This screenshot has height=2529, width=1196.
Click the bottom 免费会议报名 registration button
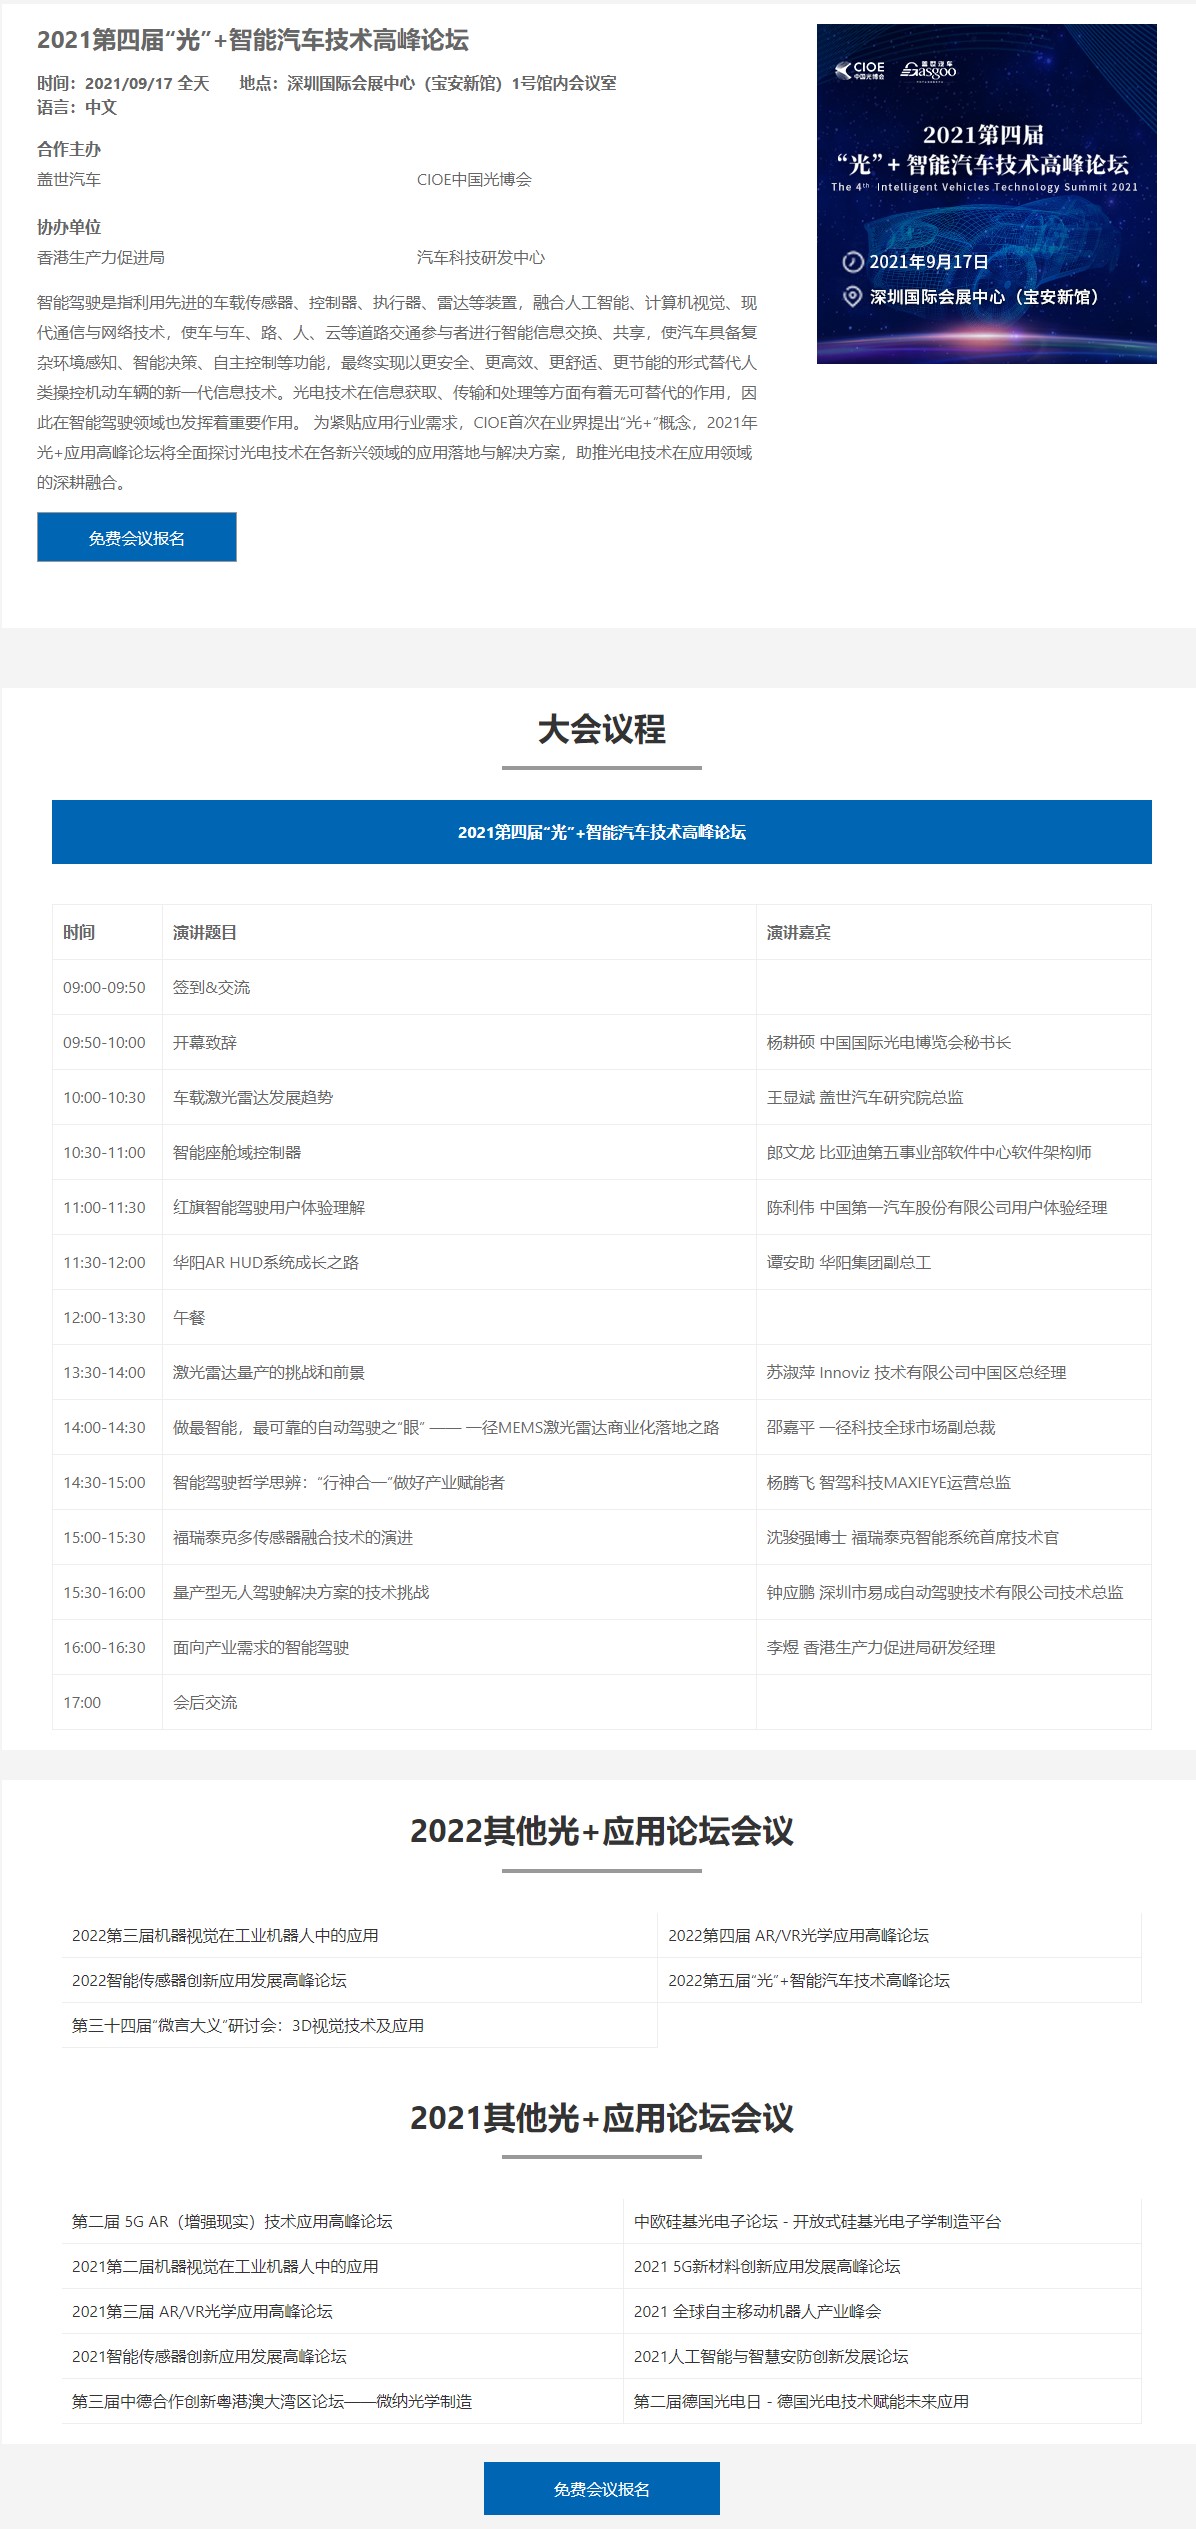602,2488
